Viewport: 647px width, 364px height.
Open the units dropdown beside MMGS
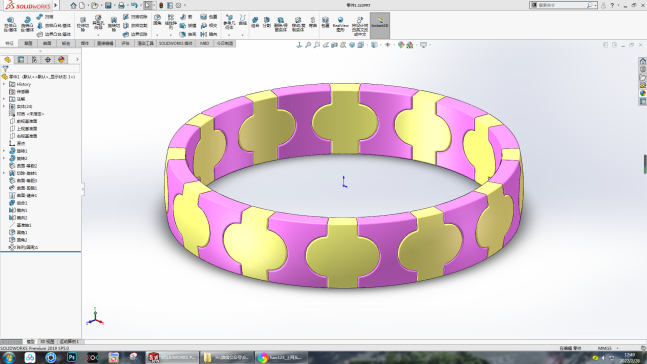pyautogui.click(x=617, y=348)
